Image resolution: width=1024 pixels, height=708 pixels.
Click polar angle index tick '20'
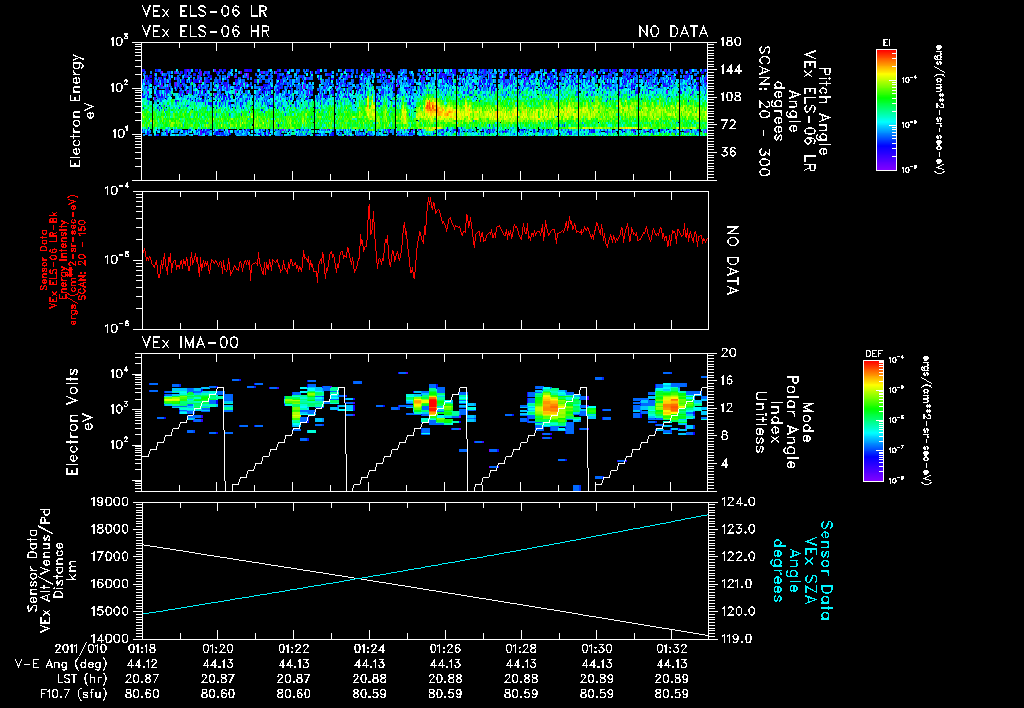point(728,353)
